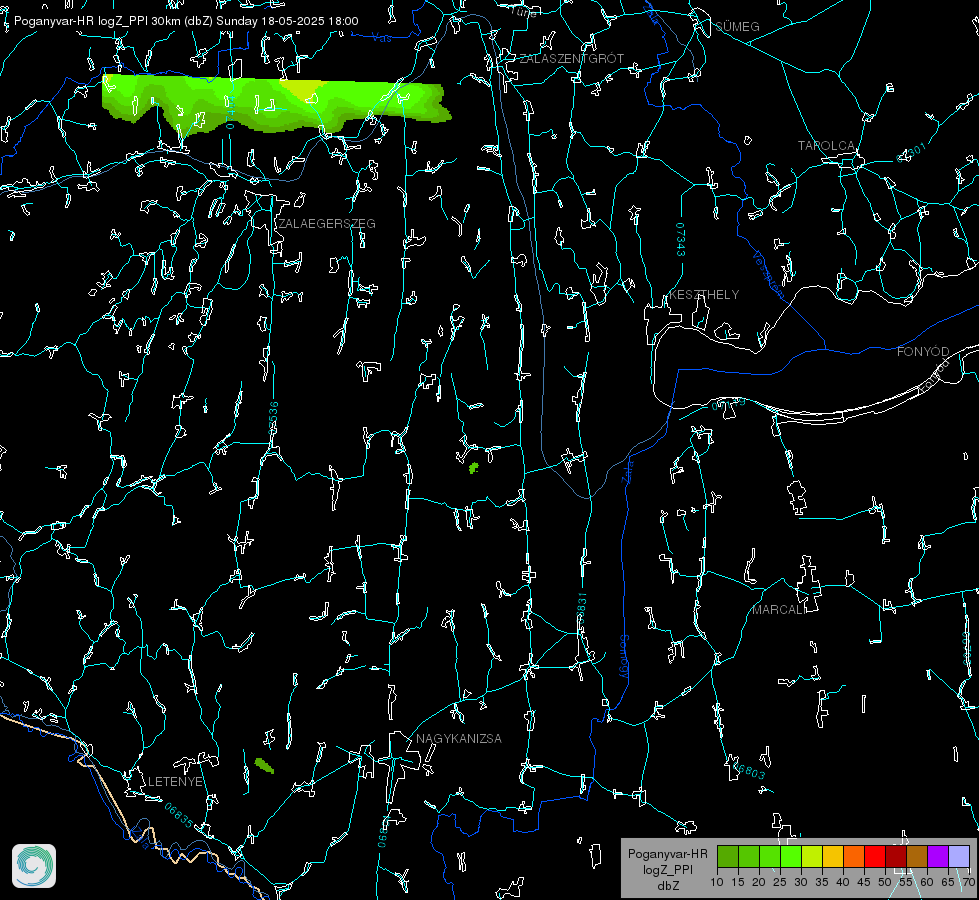
Task: Click the swirl logo icon
Action: click(x=34, y=866)
